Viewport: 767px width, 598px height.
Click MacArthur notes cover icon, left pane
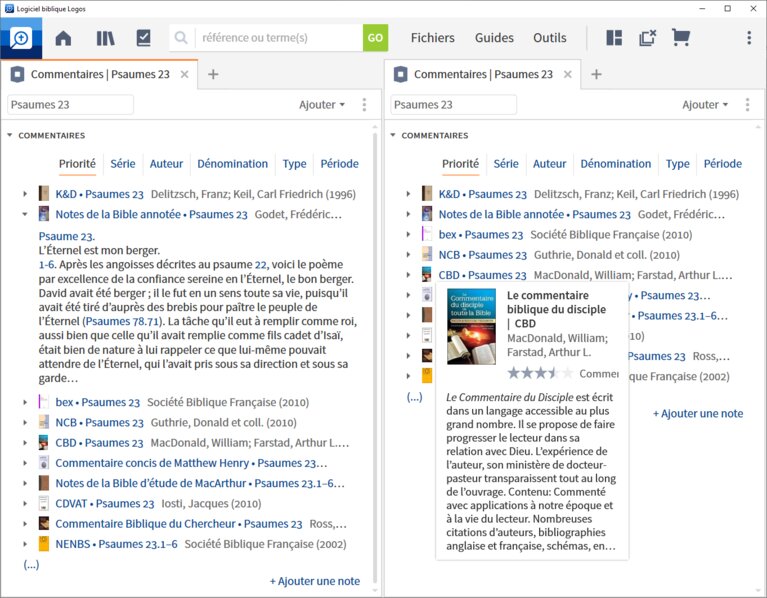point(44,483)
